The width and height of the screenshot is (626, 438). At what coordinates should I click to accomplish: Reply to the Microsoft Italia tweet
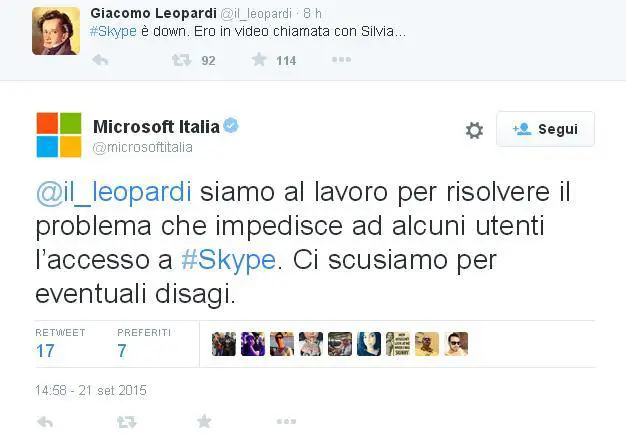[42, 422]
